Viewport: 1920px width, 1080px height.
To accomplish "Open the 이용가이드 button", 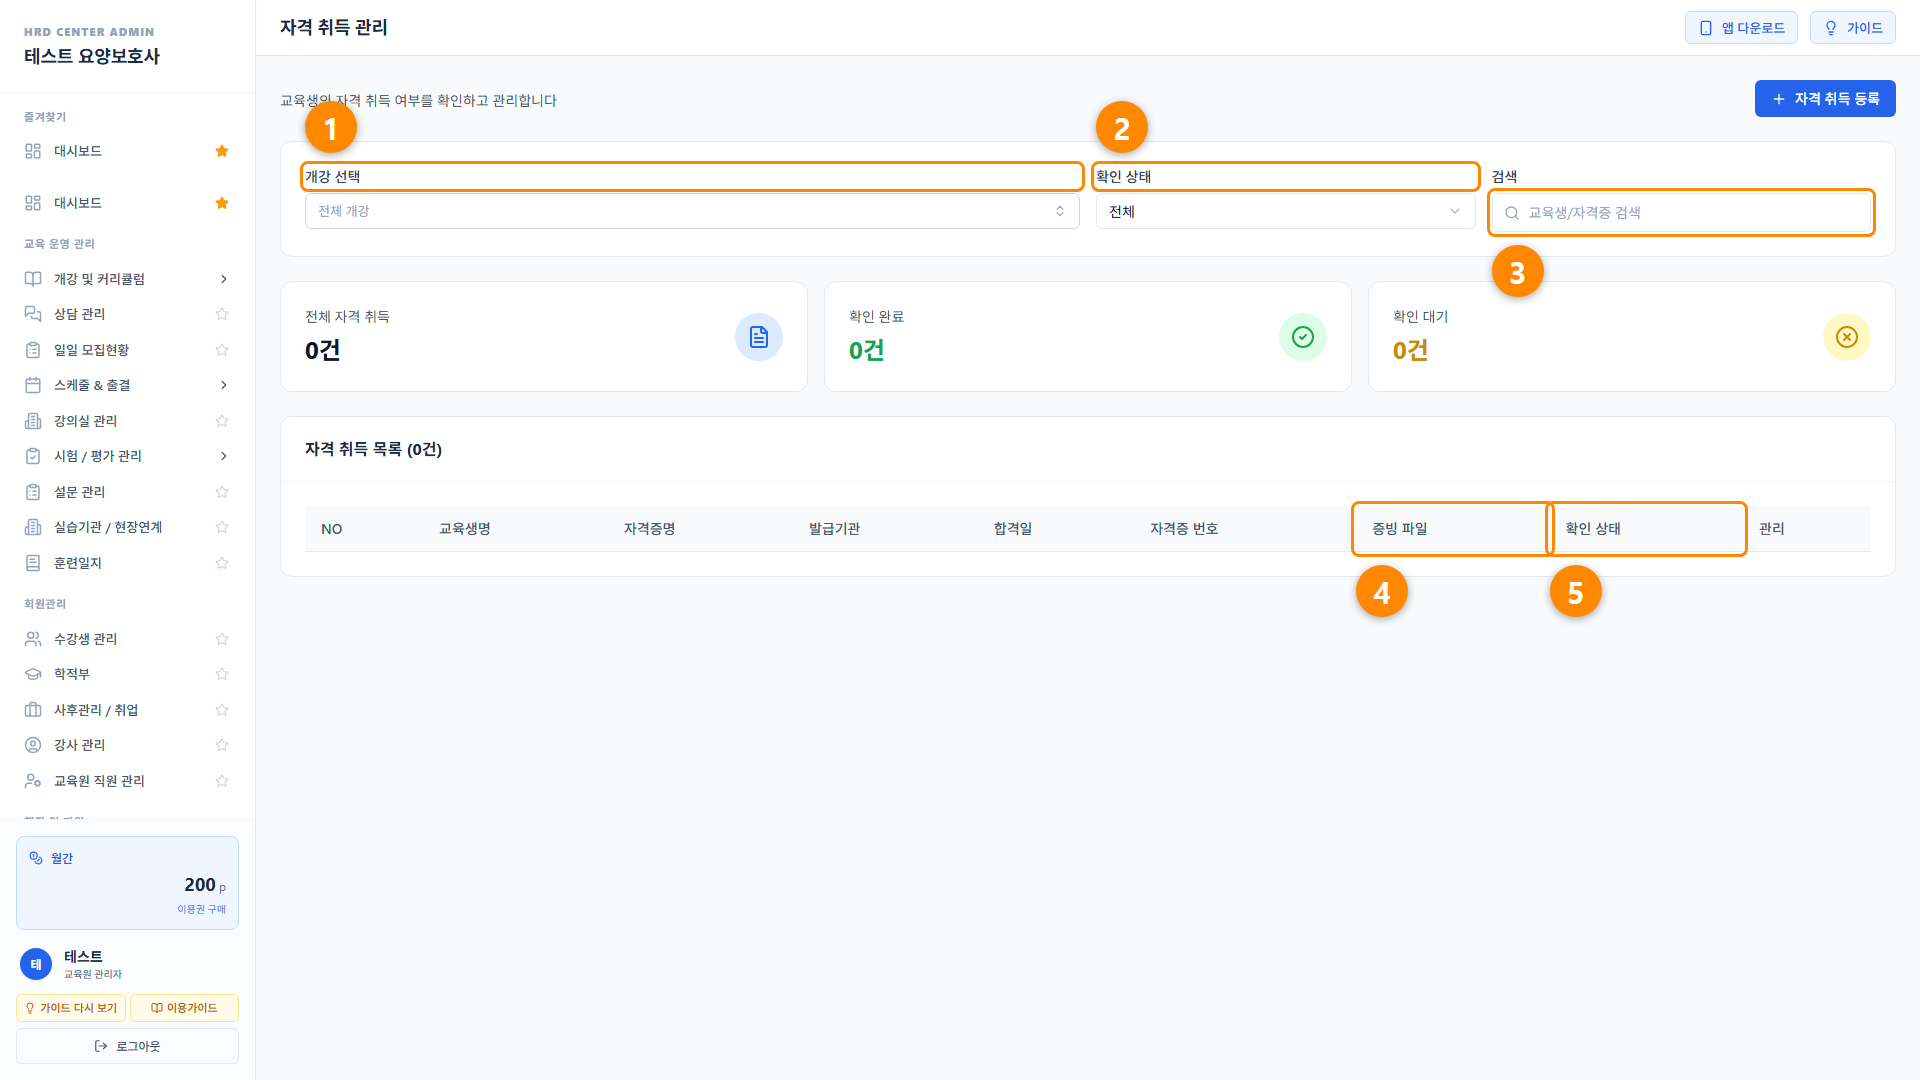I will click(x=184, y=1008).
